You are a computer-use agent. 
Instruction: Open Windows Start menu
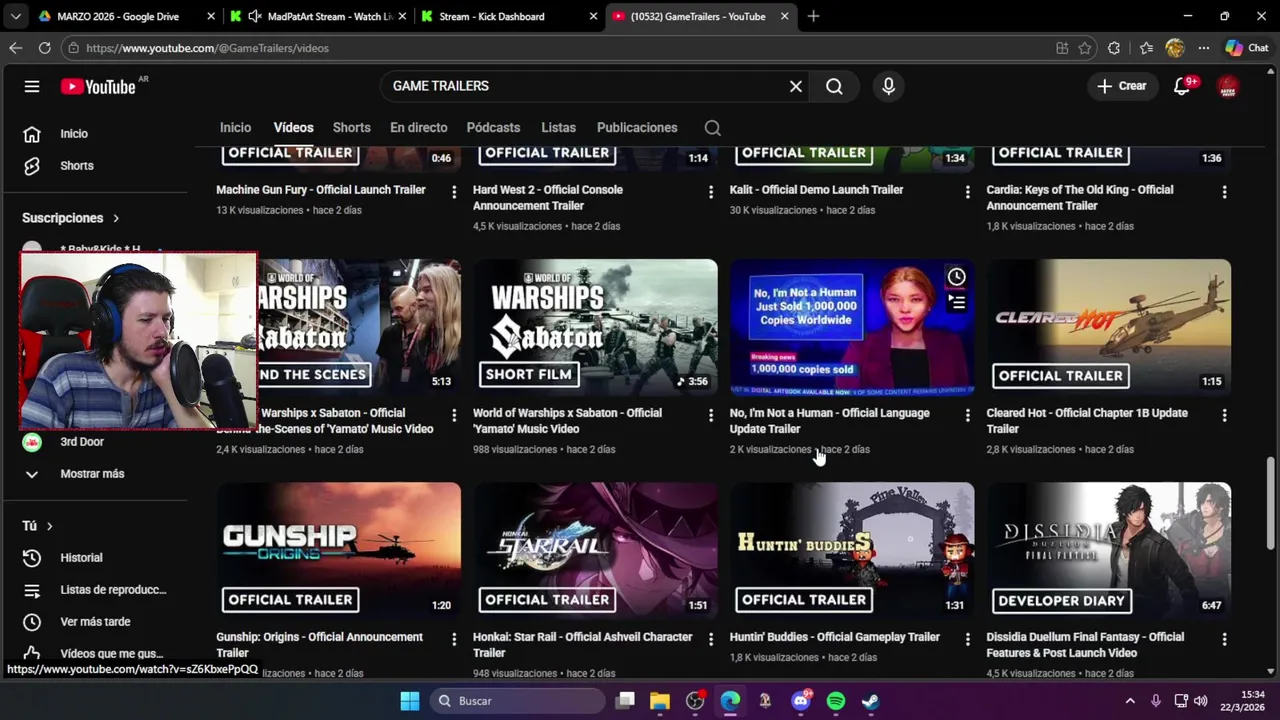(410, 701)
